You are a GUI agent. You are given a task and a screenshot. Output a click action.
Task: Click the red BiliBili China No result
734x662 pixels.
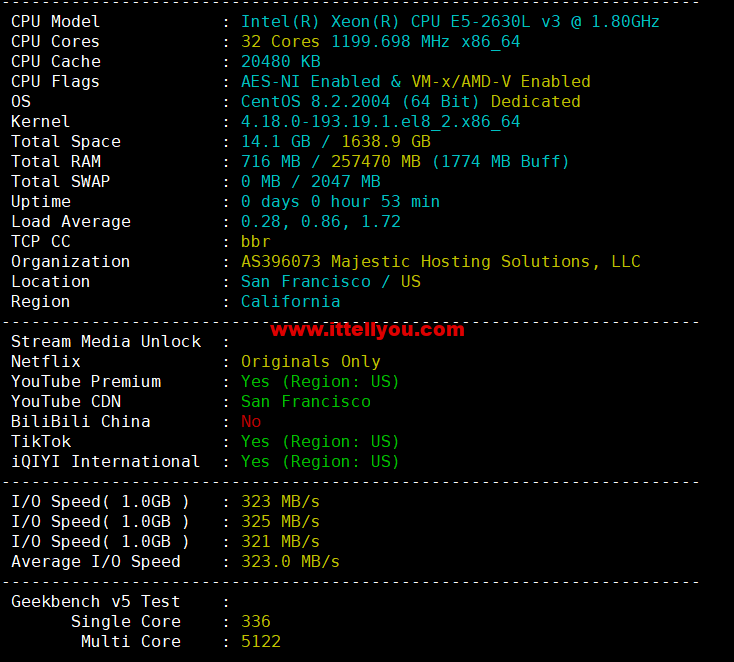tap(250, 421)
